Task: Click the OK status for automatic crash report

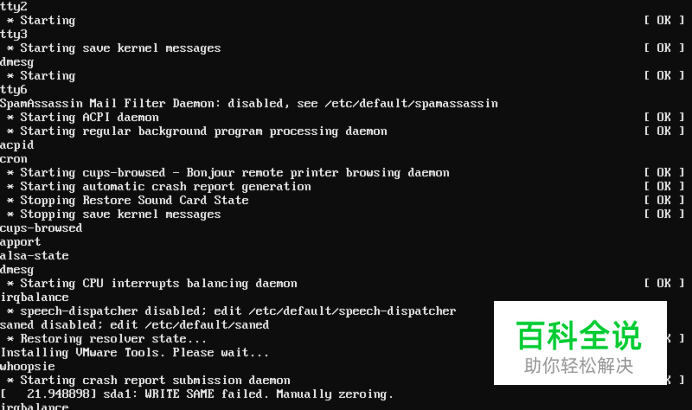Action: pyautogui.click(x=664, y=186)
